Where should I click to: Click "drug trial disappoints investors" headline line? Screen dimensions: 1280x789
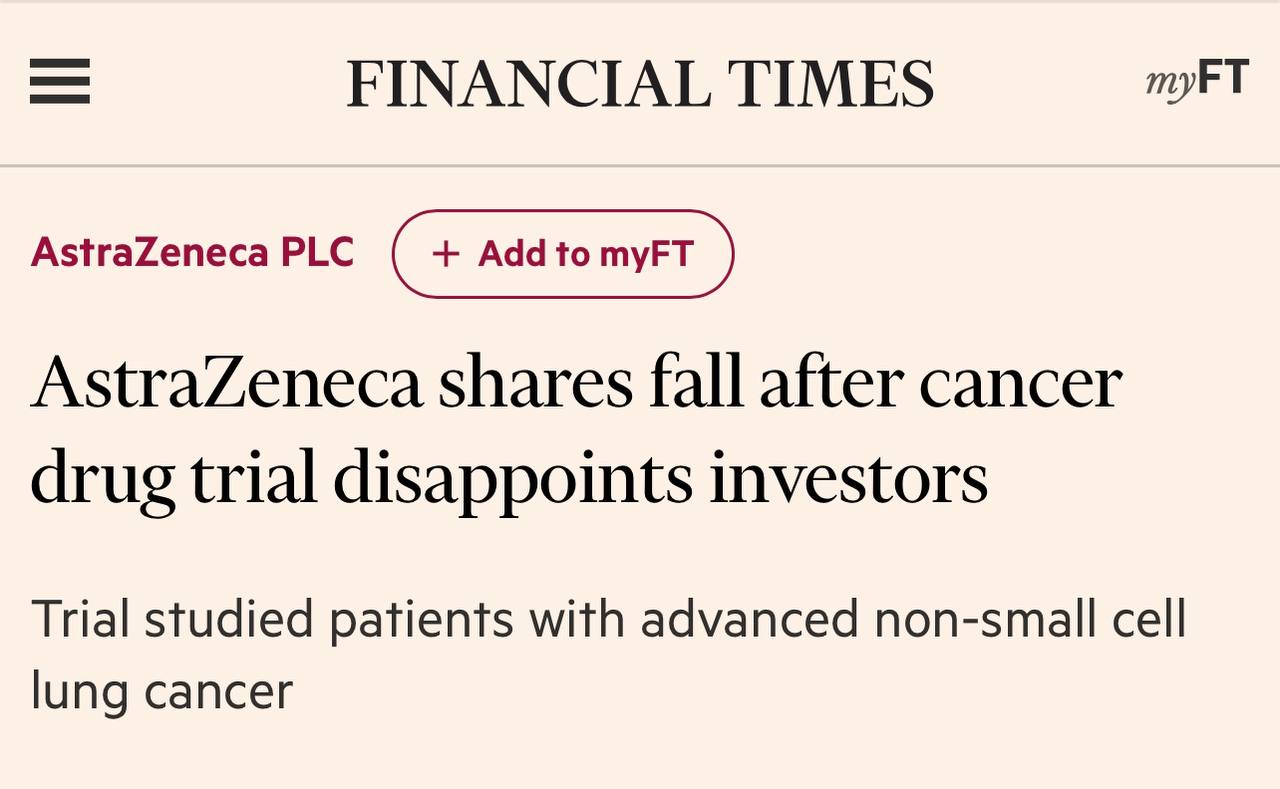(x=509, y=479)
